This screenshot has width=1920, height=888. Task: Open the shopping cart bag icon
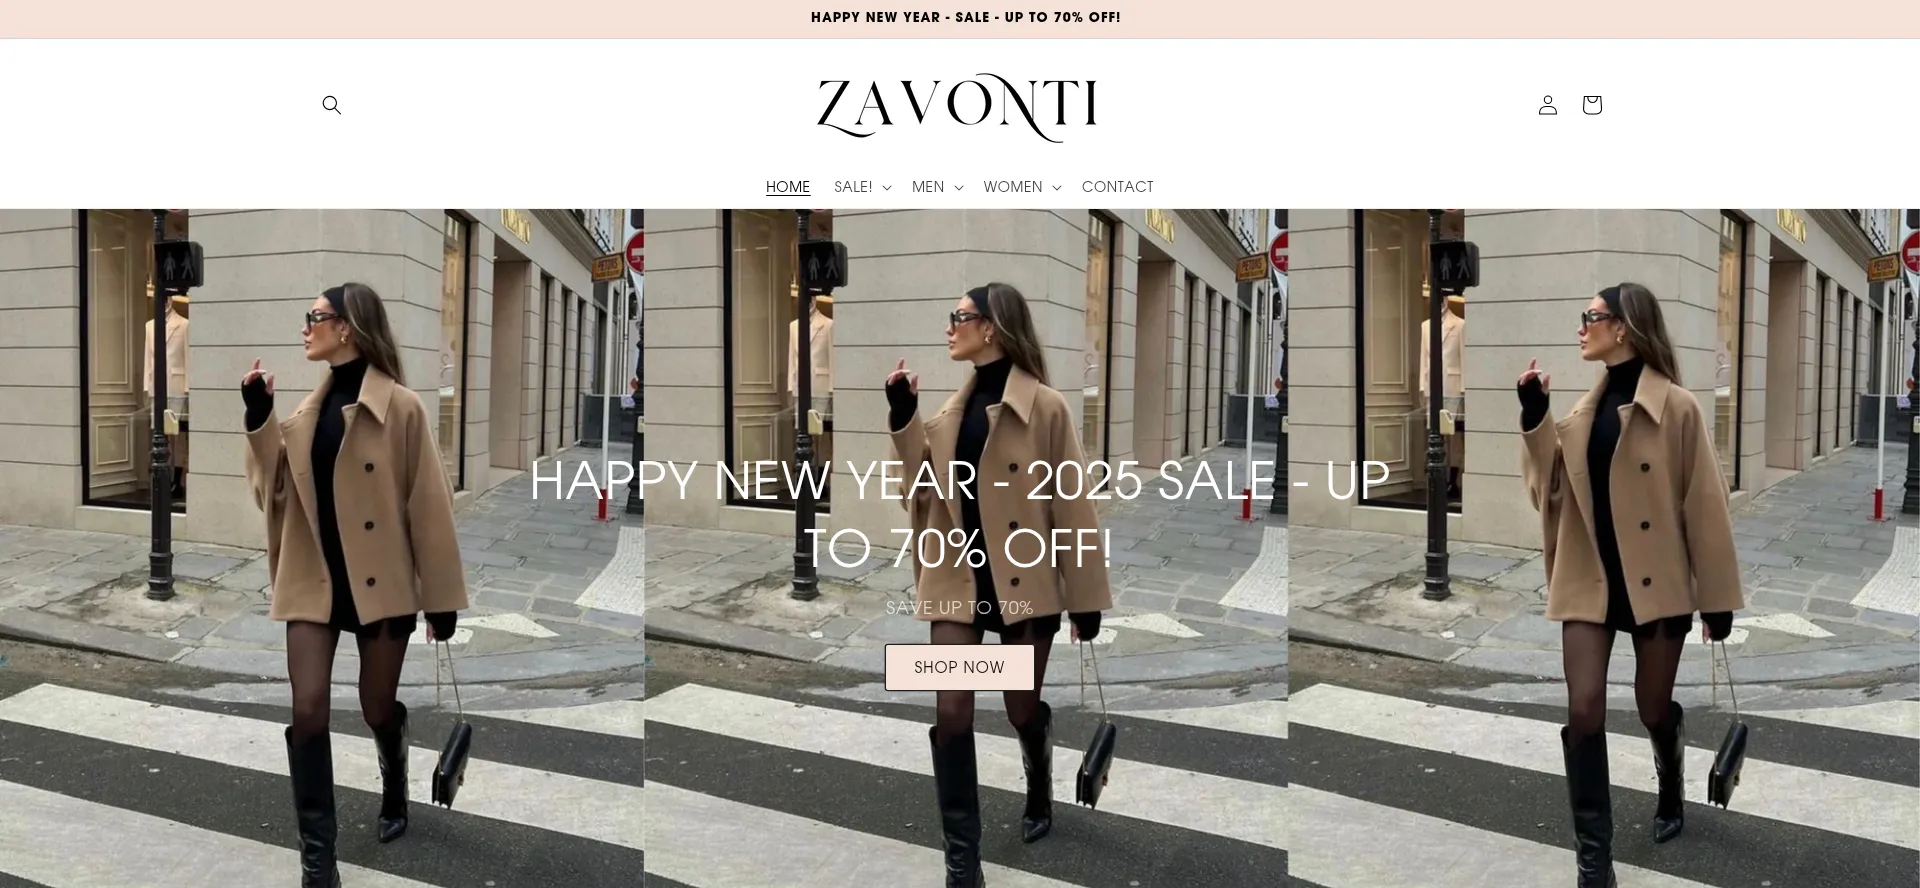click(x=1592, y=105)
